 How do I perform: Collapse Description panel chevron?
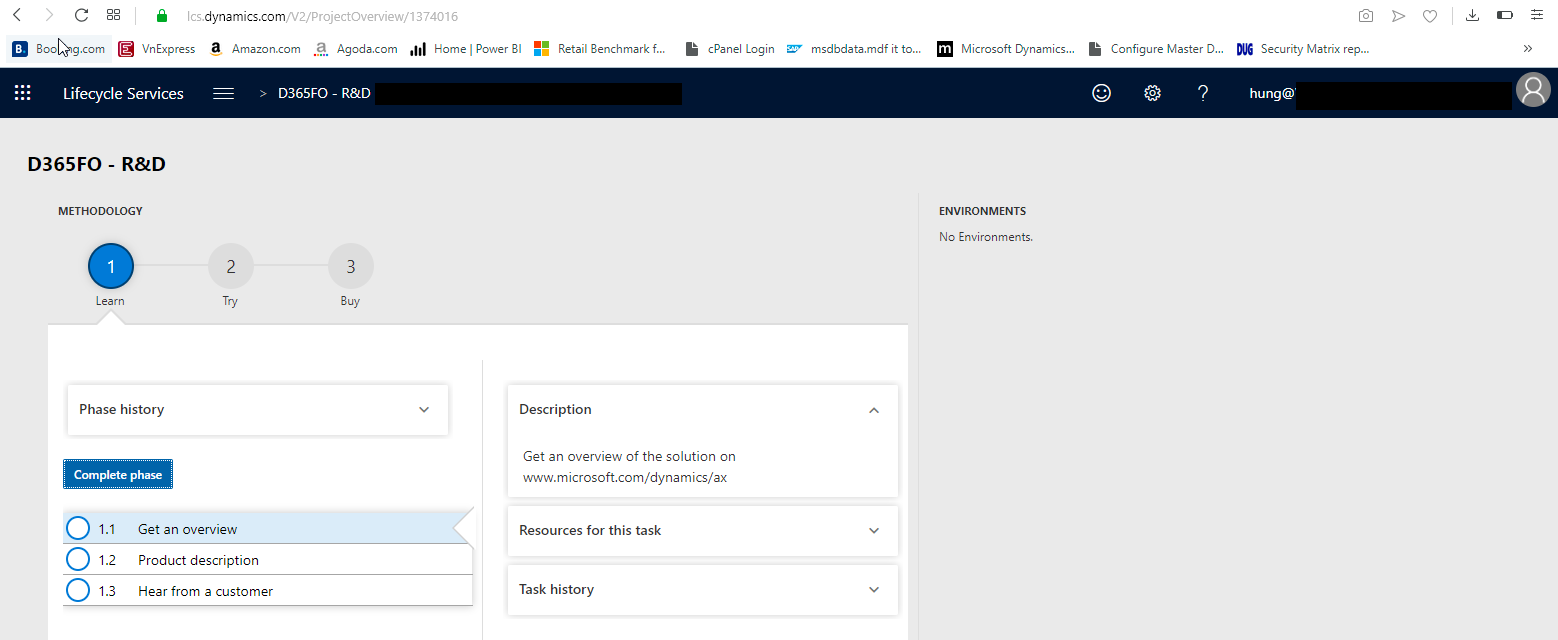(x=874, y=410)
